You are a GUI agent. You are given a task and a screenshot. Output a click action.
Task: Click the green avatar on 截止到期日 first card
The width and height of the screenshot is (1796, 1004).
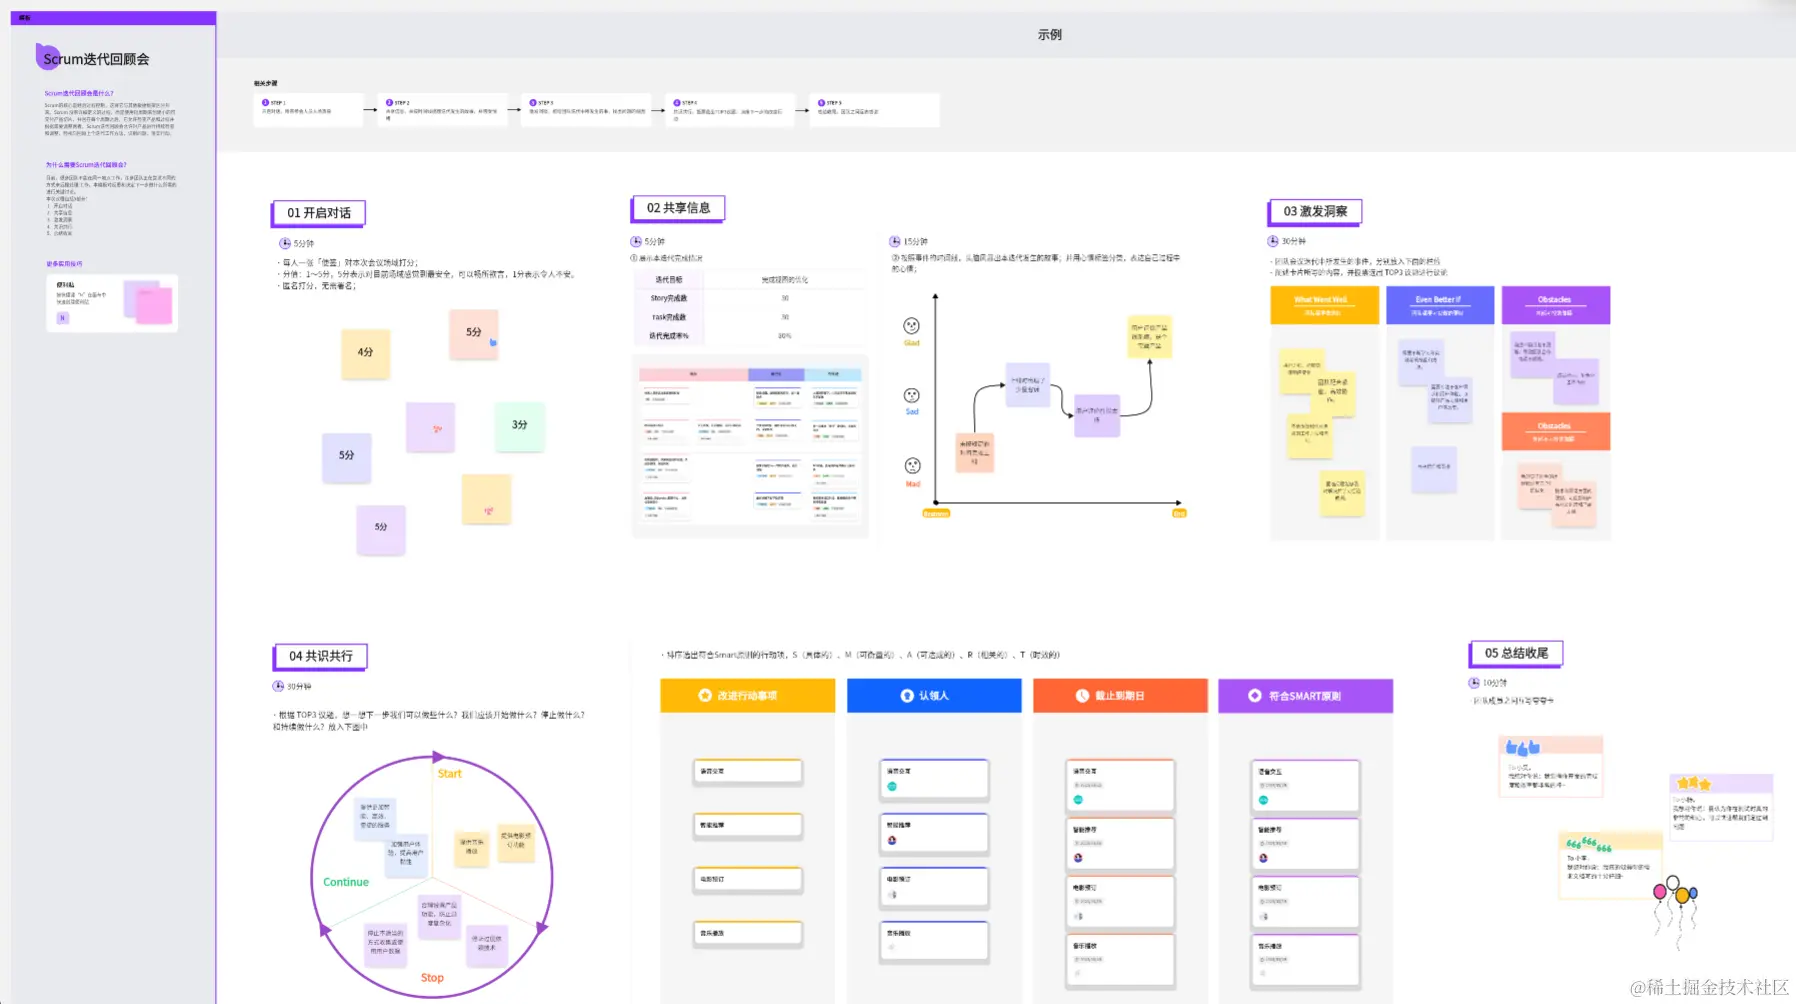tap(1078, 799)
